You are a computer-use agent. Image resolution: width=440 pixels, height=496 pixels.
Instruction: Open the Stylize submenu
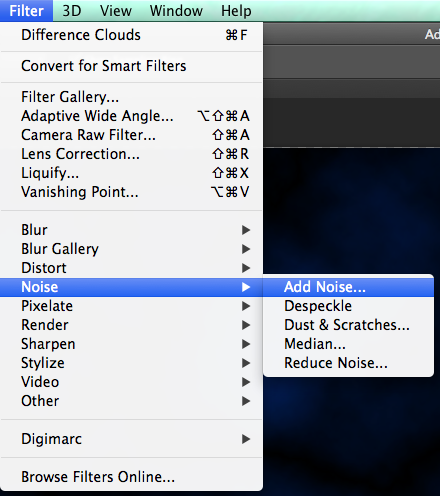coord(131,363)
